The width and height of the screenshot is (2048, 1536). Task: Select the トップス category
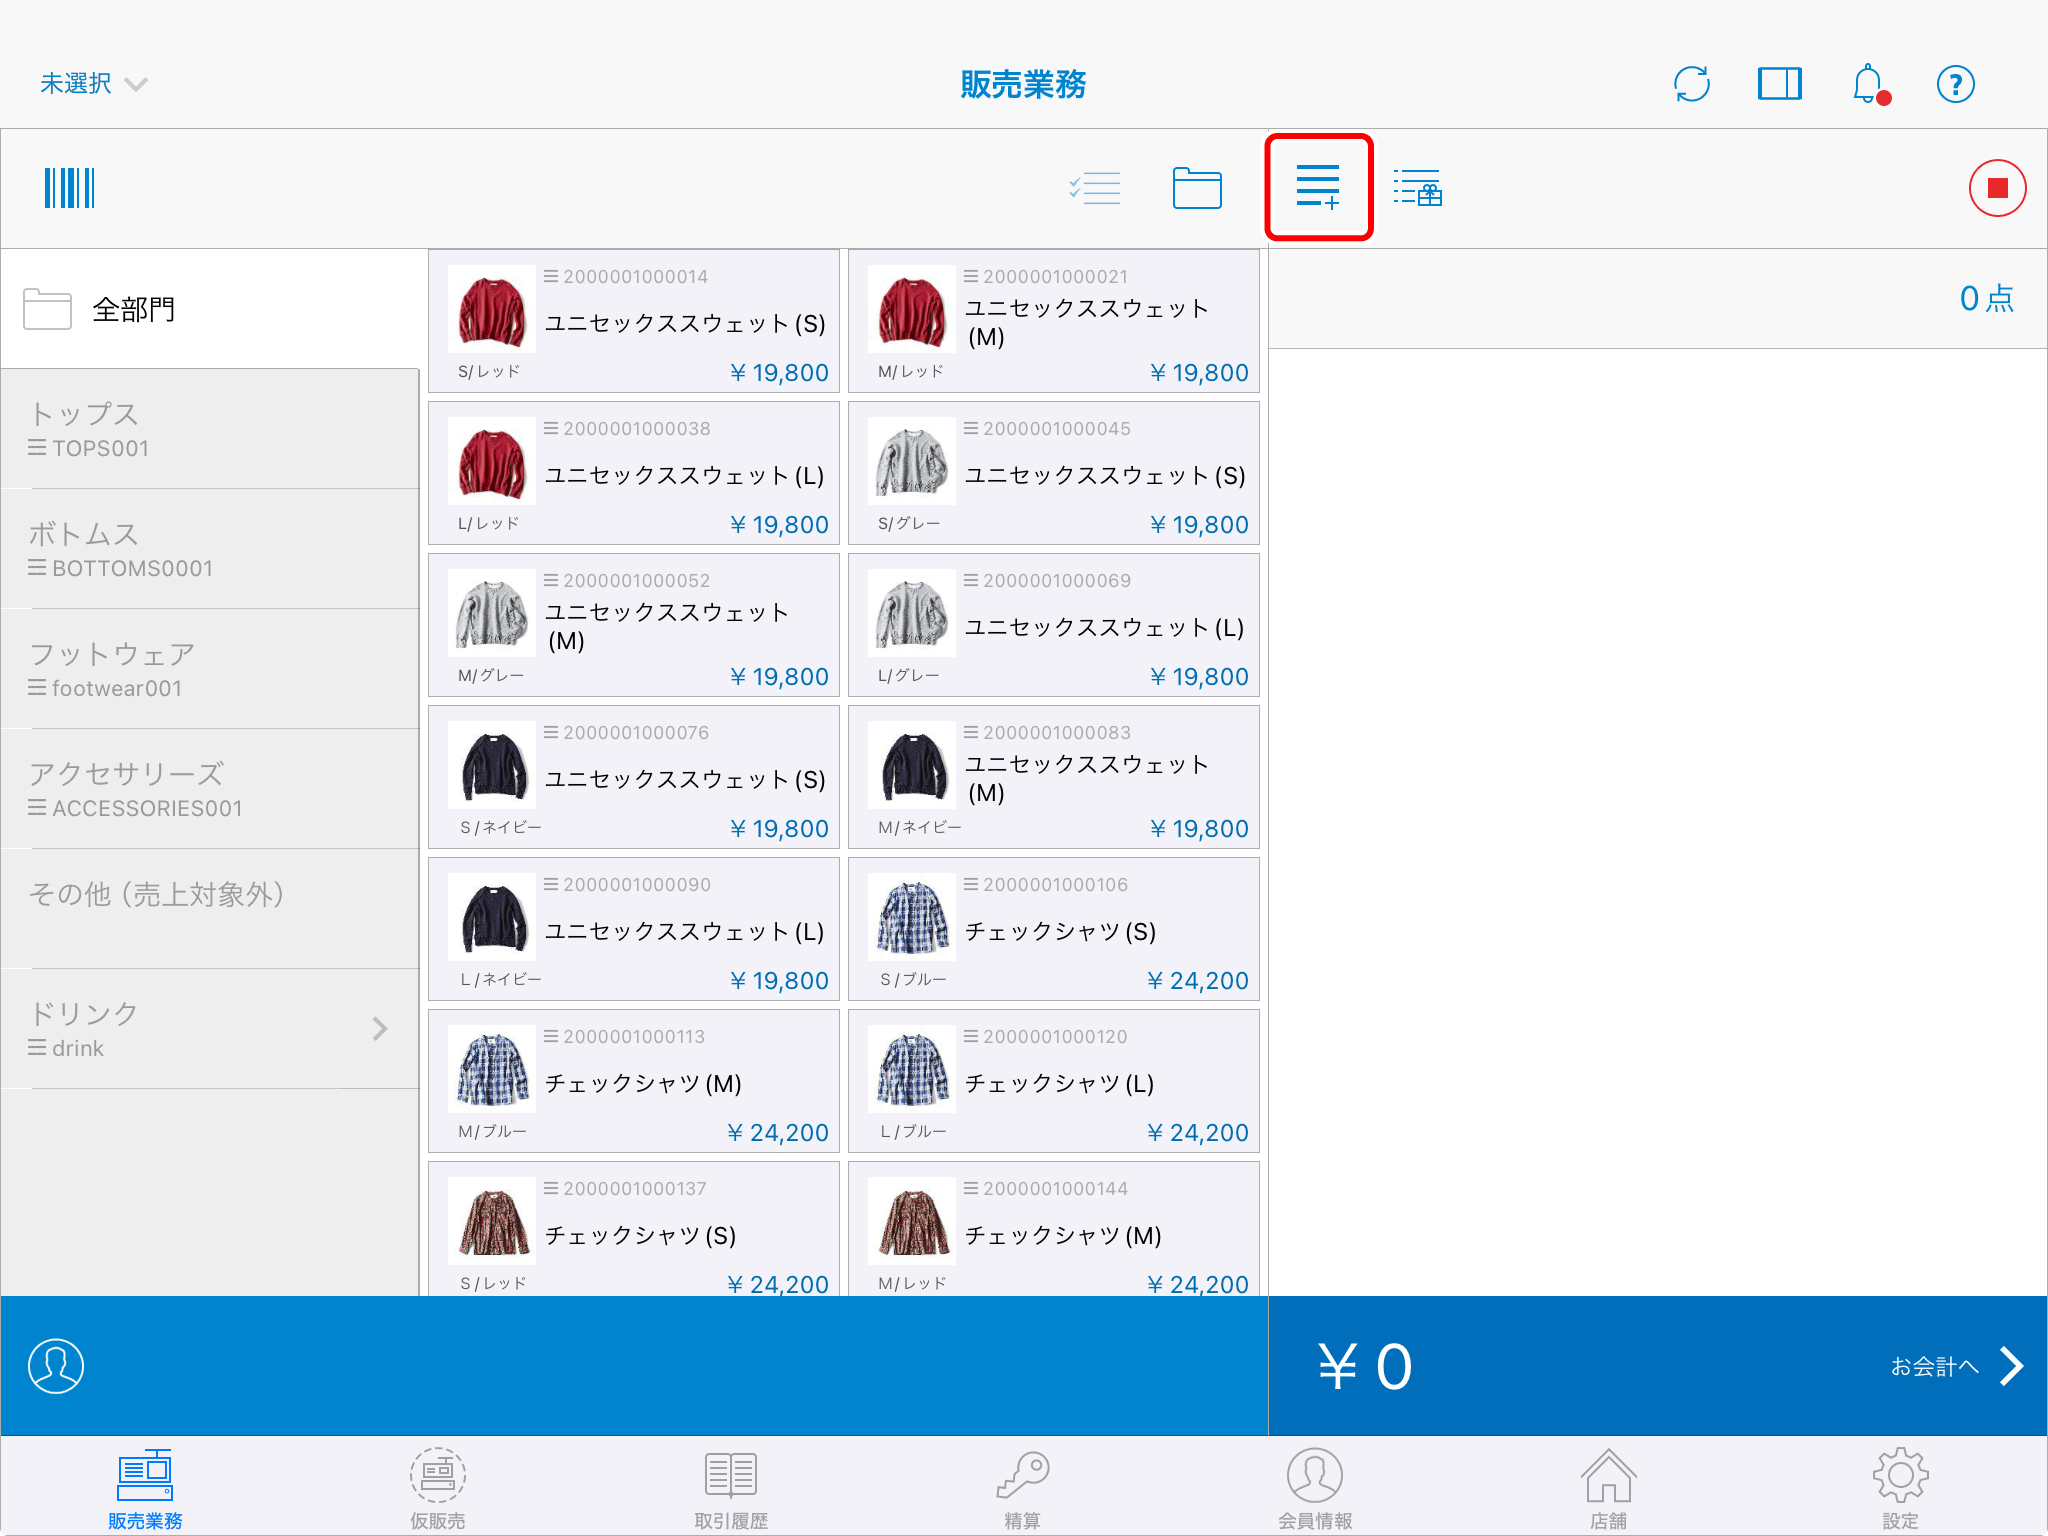coord(210,429)
